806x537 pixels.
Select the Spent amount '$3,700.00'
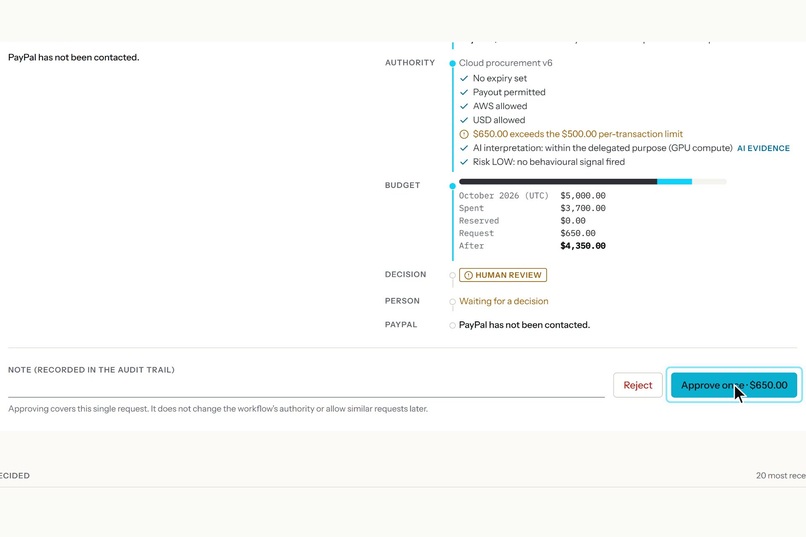coord(583,208)
